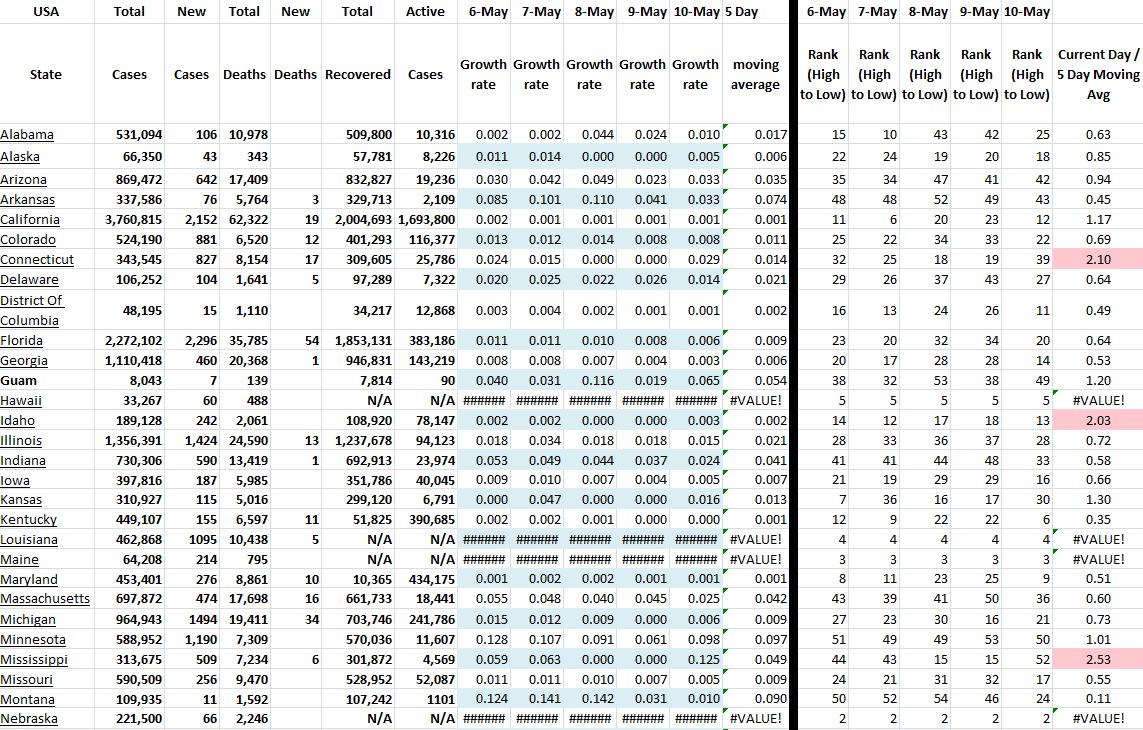Open the Alabama state link
This screenshot has height=730, width=1143.
coord(27,135)
